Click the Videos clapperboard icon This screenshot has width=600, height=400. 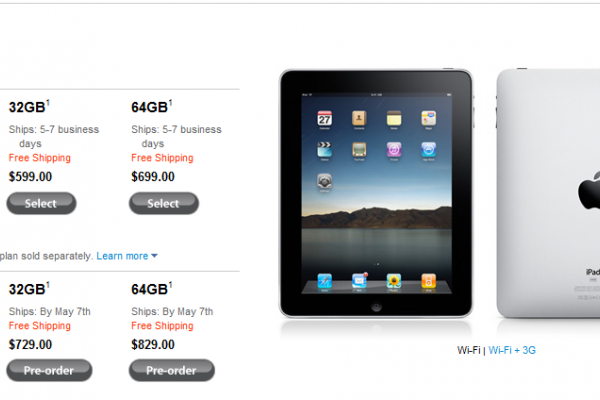[x=324, y=150]
